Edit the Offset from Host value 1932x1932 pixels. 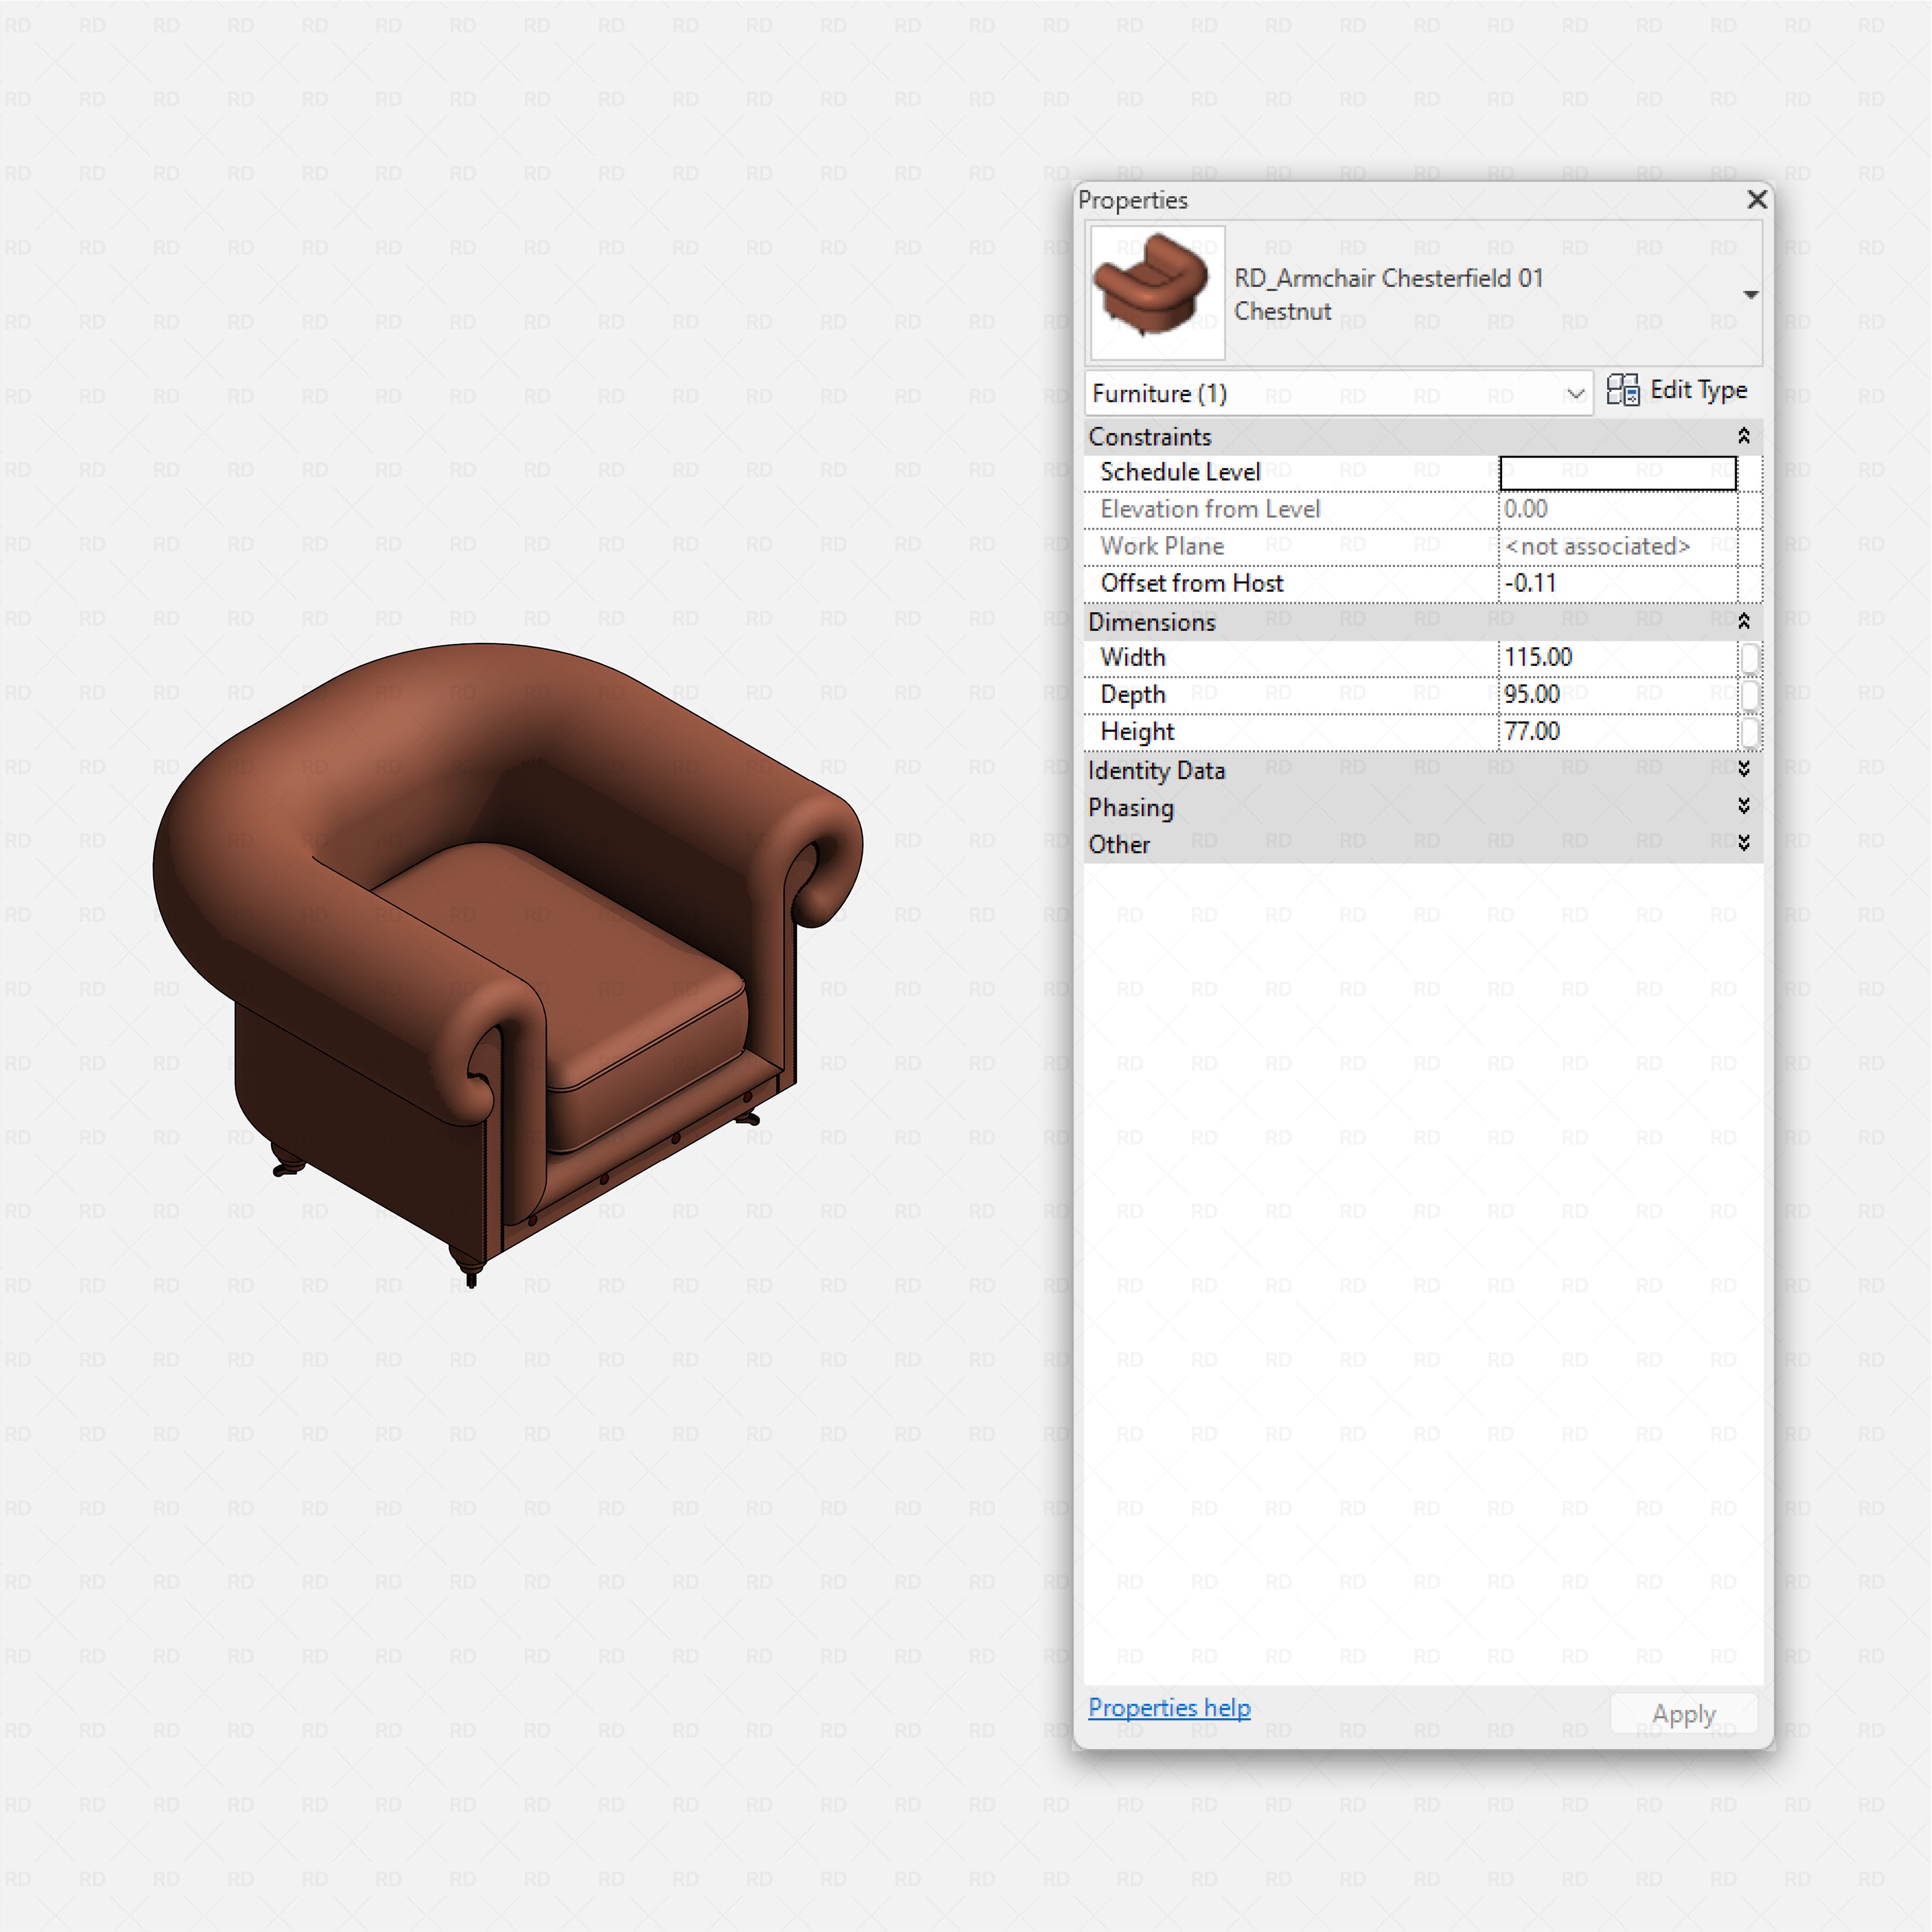click(x=1560, y=583)
